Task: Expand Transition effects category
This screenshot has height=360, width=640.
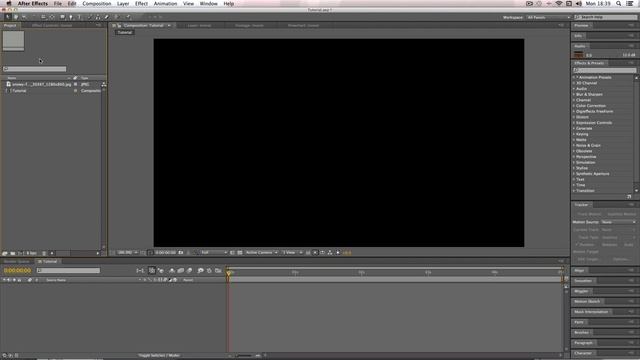Action: point(574,191)
